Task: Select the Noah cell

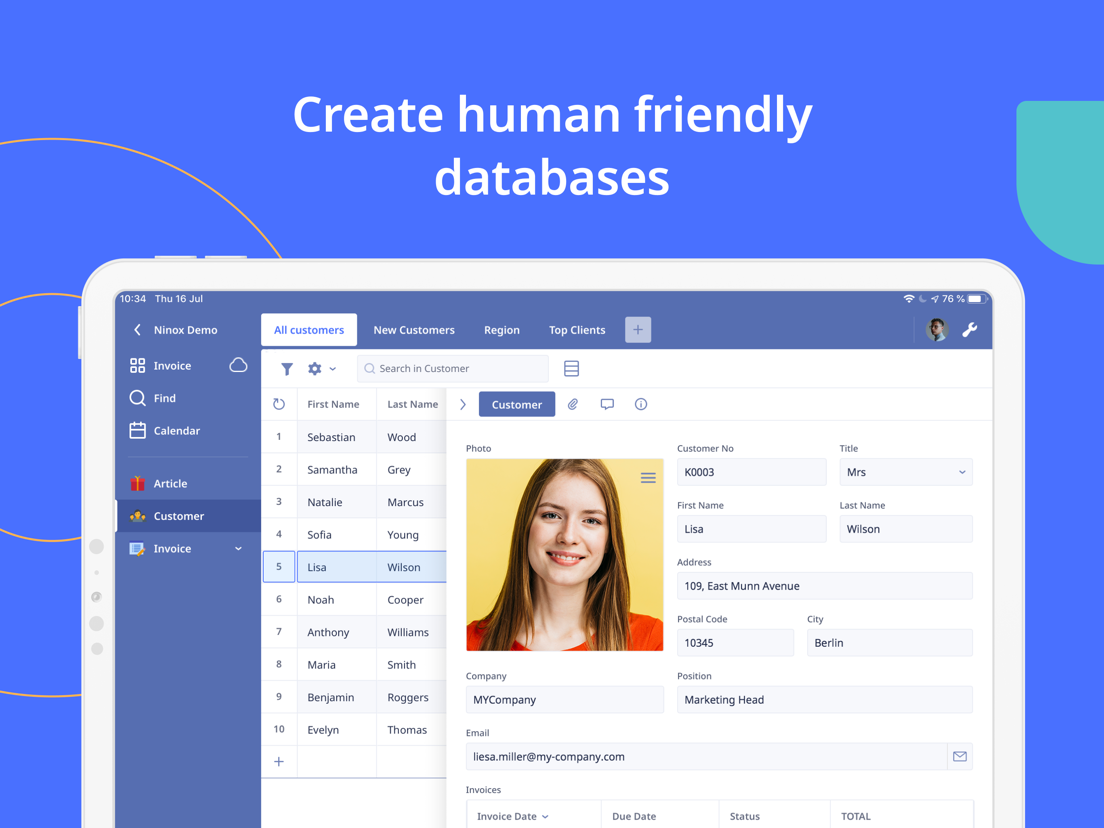Action: [x=337, y=600]
